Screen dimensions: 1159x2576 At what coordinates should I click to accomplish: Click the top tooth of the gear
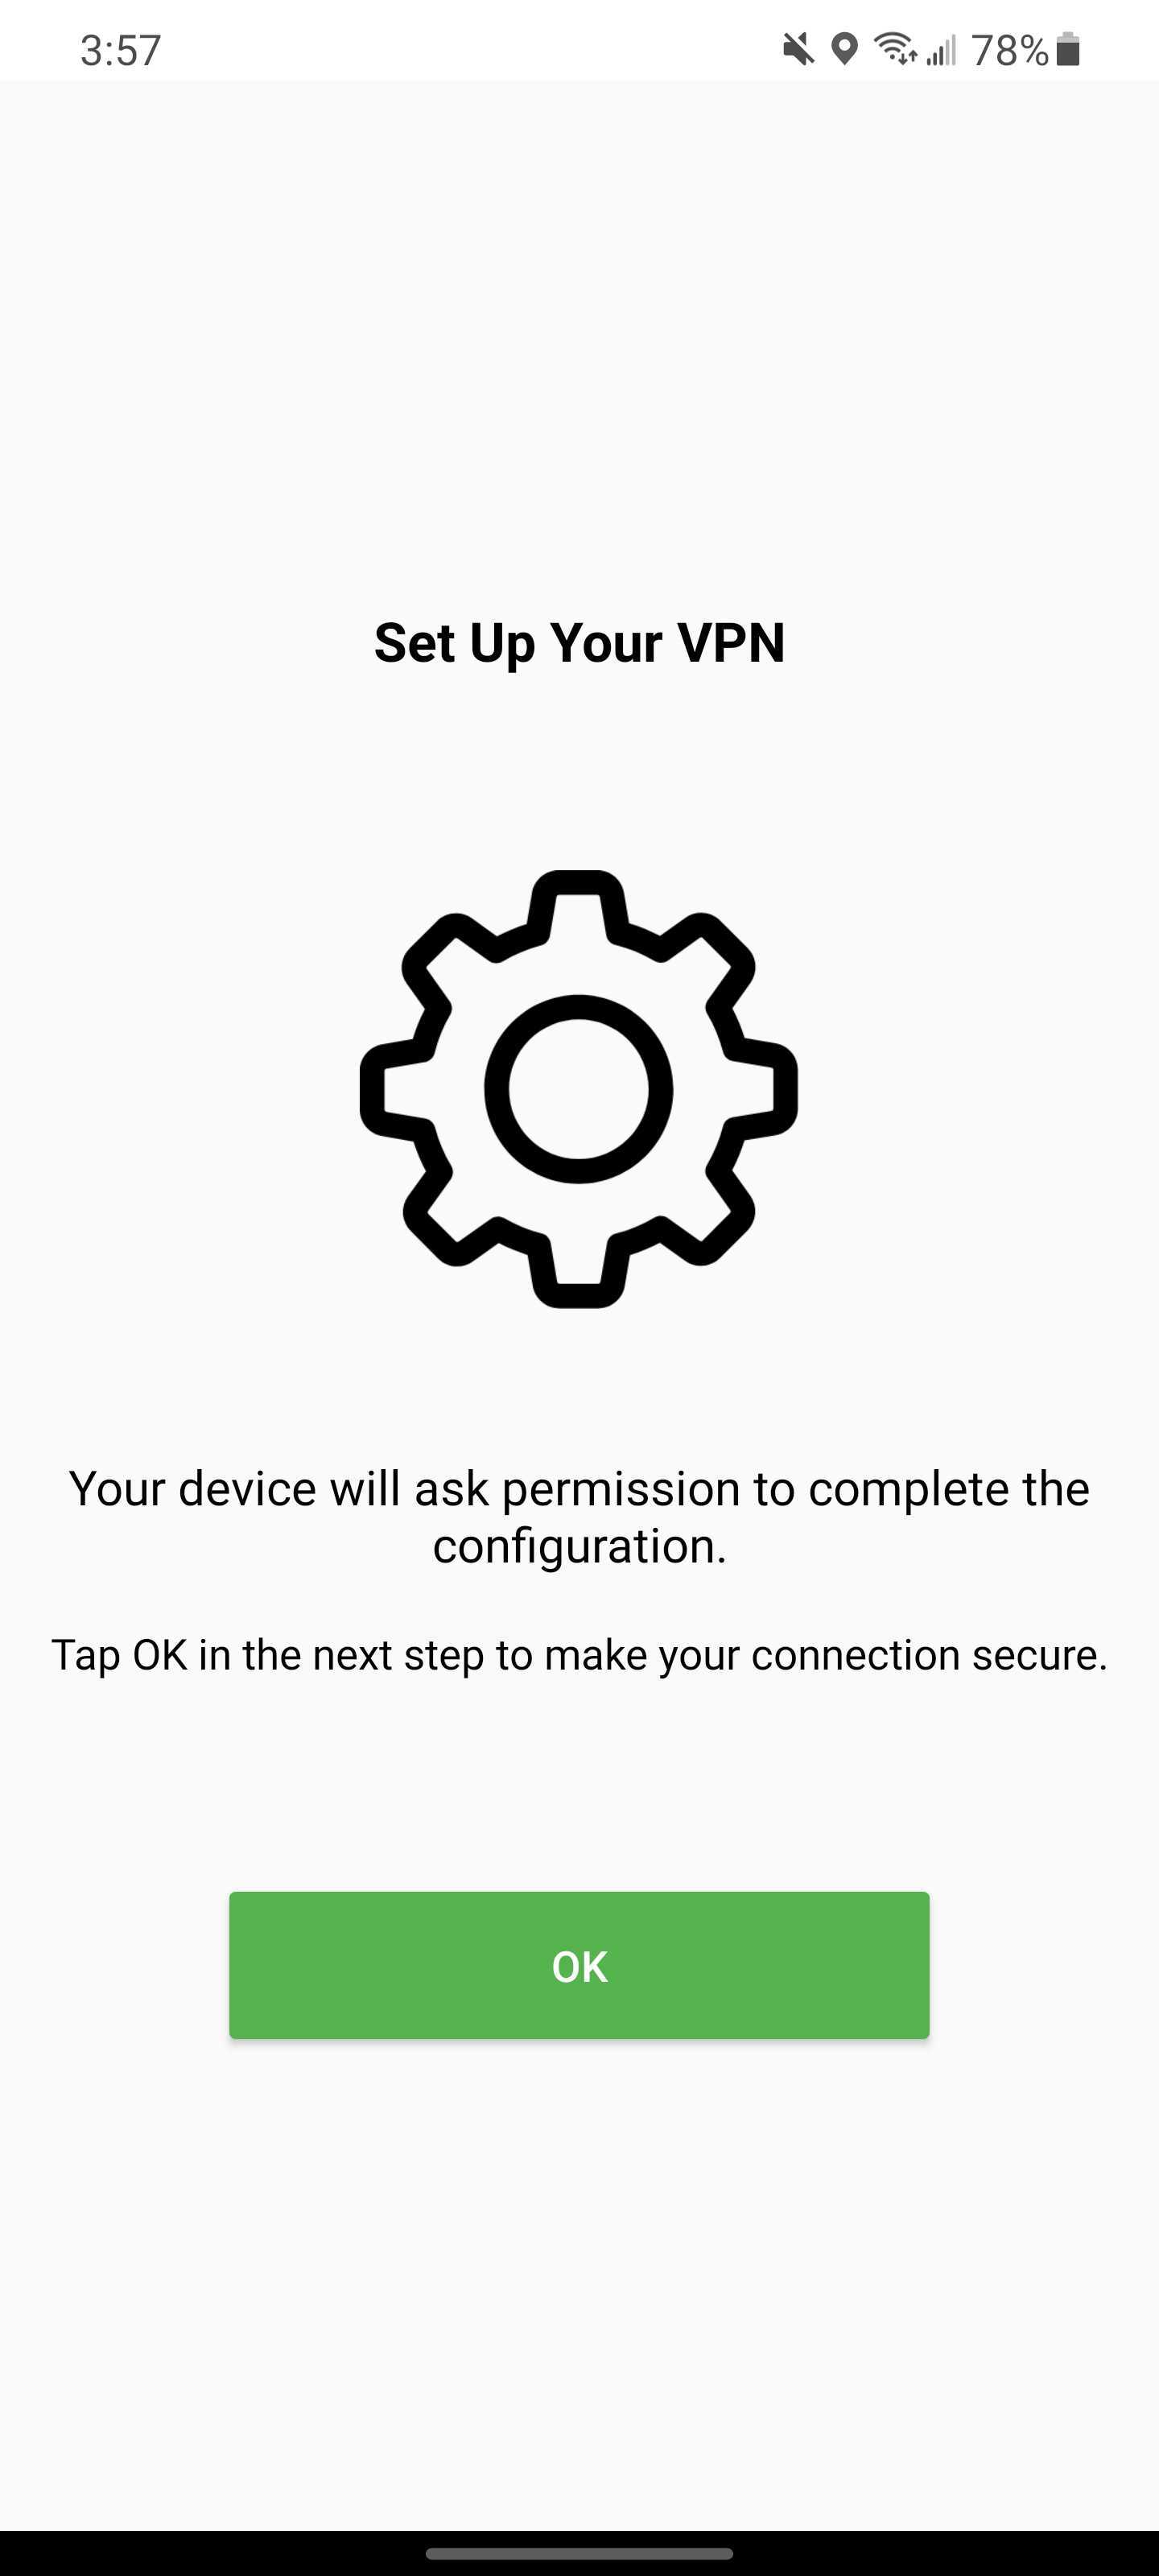(578, 905)
